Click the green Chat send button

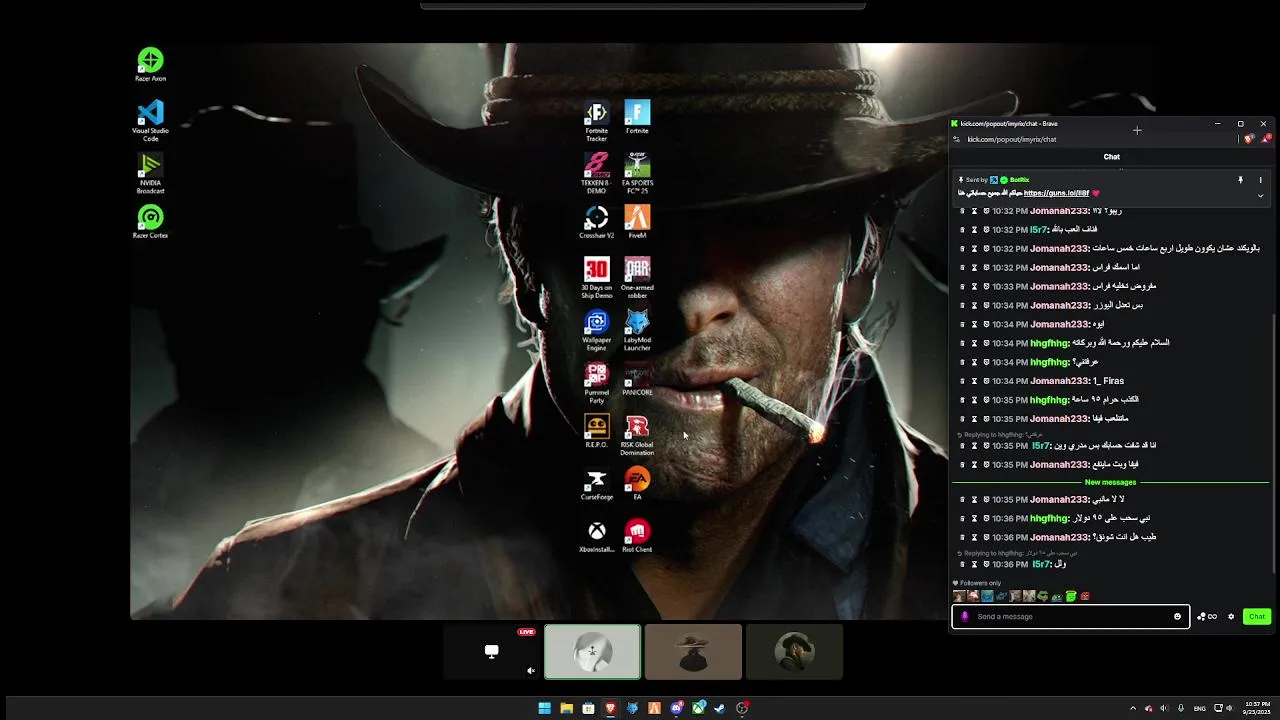click(x=1257, y=616)
